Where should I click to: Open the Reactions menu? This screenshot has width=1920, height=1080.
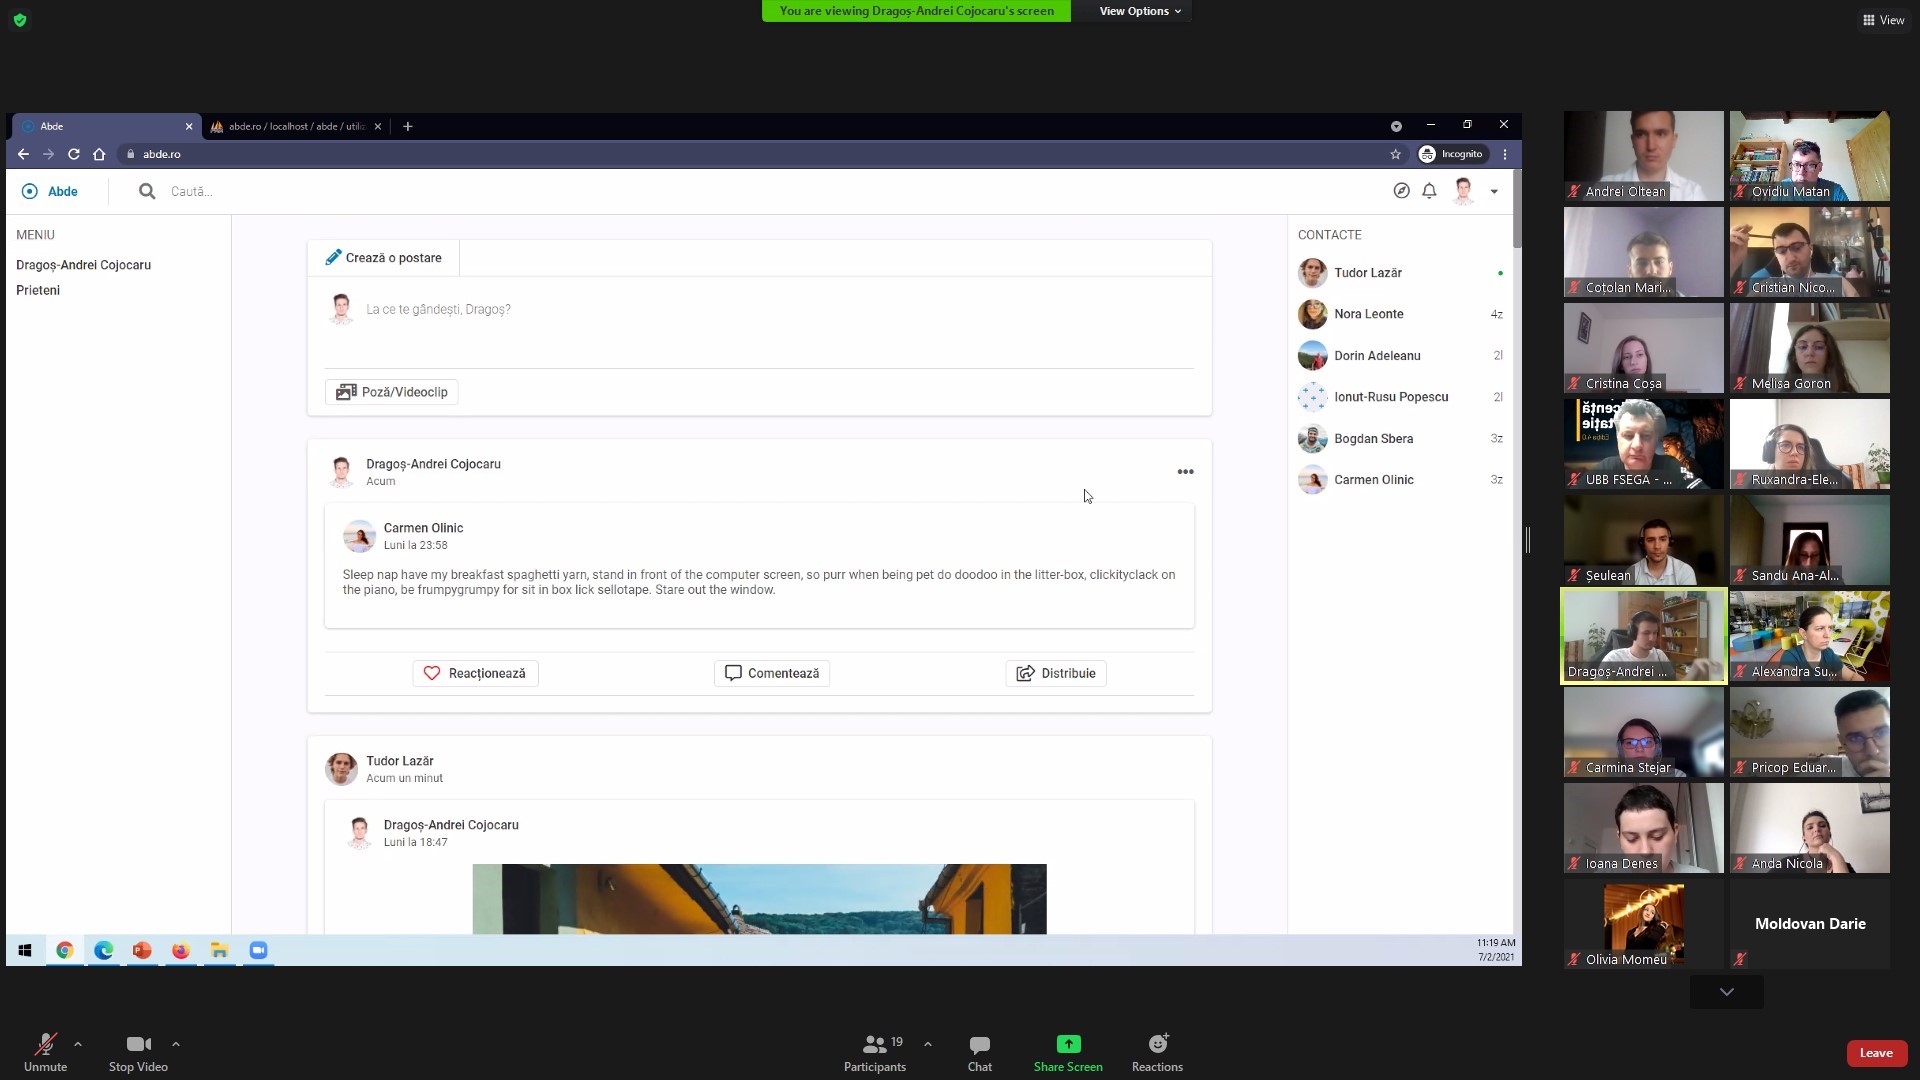coord(1157,1052)
